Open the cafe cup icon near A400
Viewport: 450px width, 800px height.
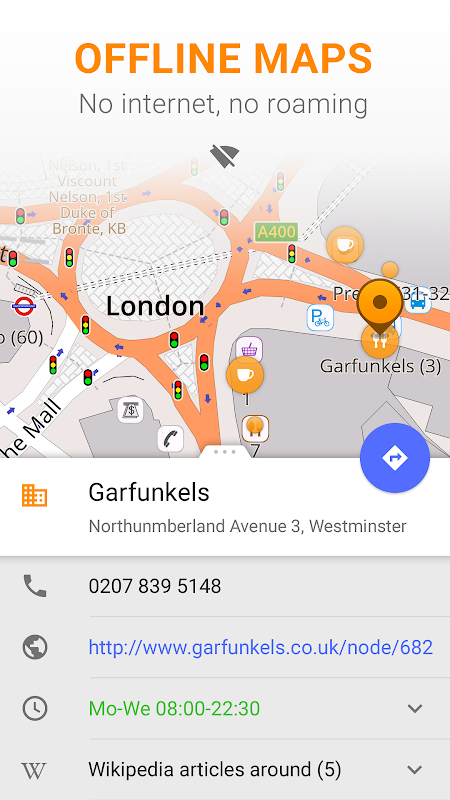tap(345, 245)
